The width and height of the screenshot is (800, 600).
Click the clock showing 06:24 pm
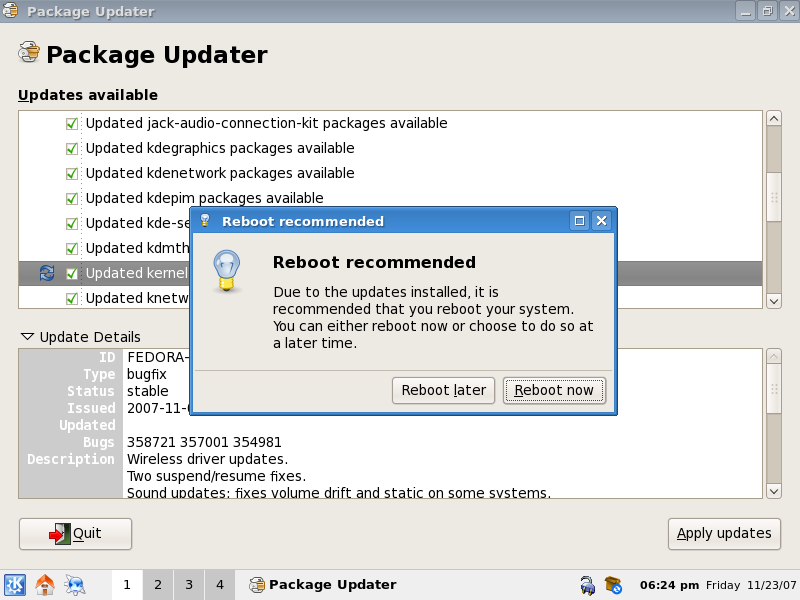[x=669, y=585]
